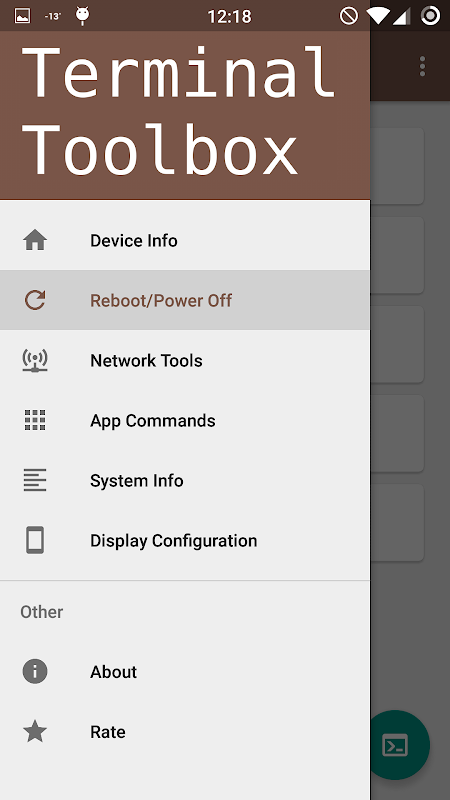Screen dimensions: 450x800
Task: Open the three-dot overflow menu
Action: (x=422, y=66)
